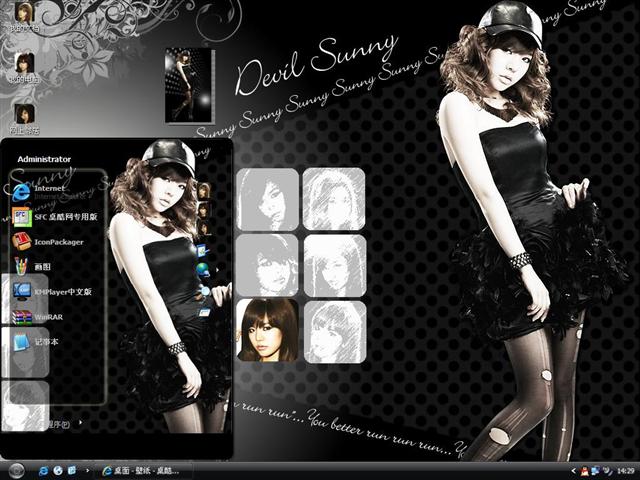640x480 pixels.
Task: Click the globe quick launch icon next to IE
Action: point(58,471)
